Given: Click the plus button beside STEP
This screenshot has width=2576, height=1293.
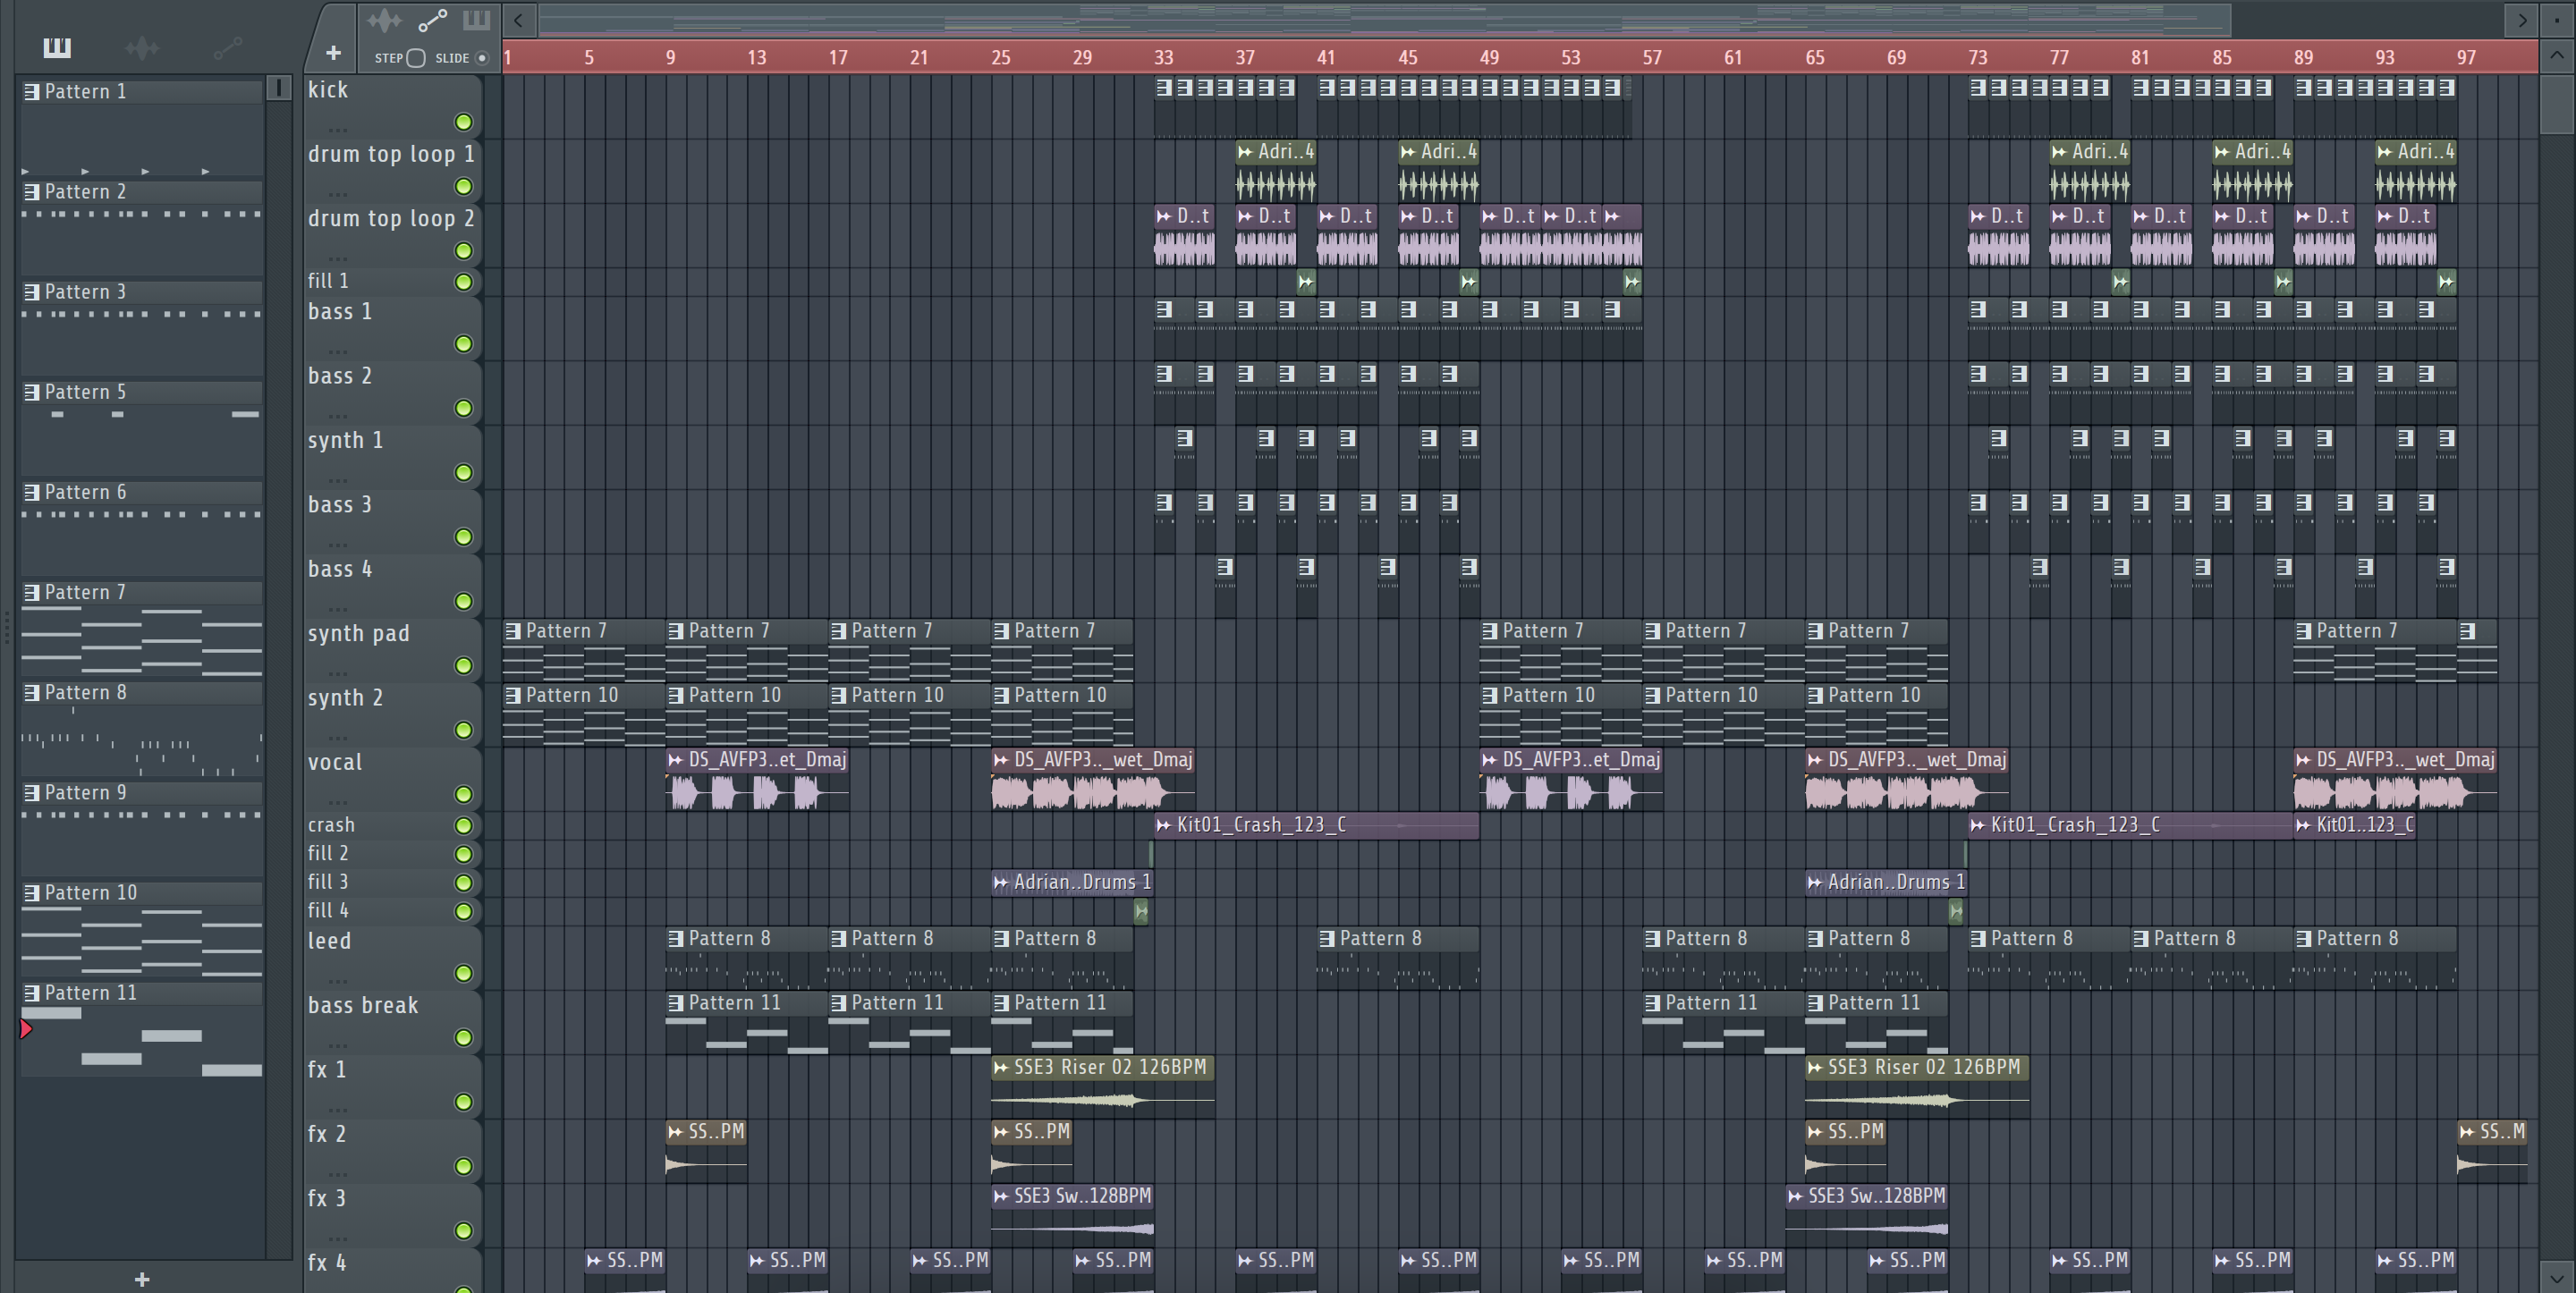Looking at the screenshot, I should point(333,53).
